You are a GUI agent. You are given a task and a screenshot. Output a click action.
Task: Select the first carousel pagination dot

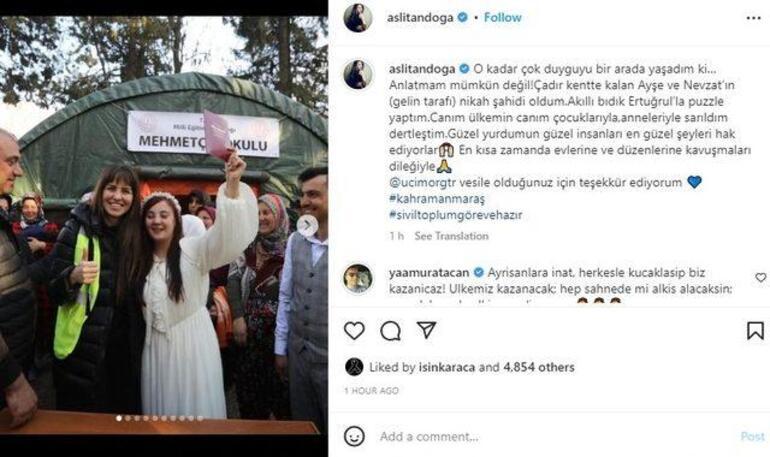[x=118, y=418]
